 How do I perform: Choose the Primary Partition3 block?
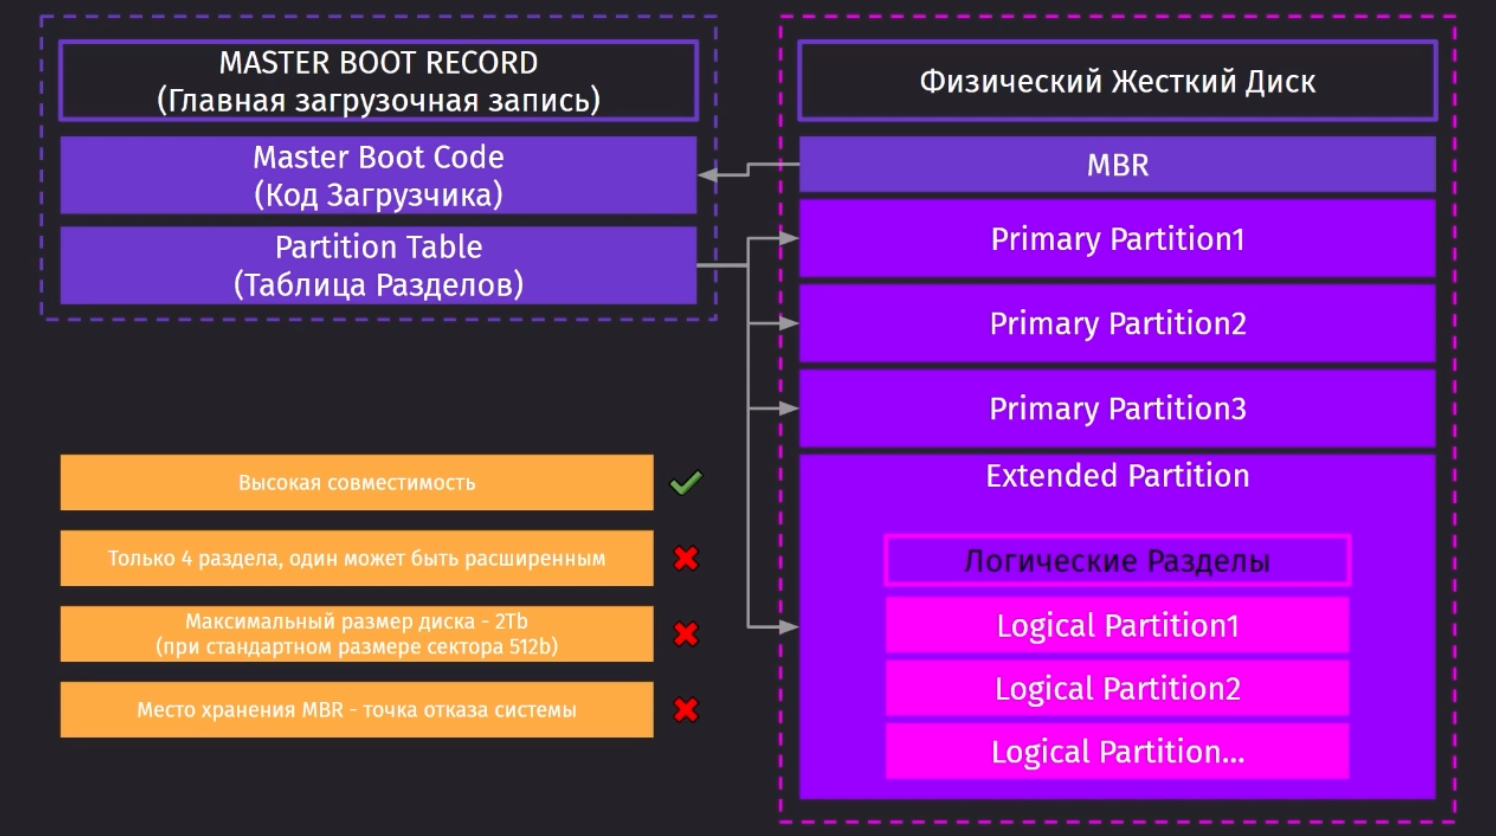(1117, 408)
